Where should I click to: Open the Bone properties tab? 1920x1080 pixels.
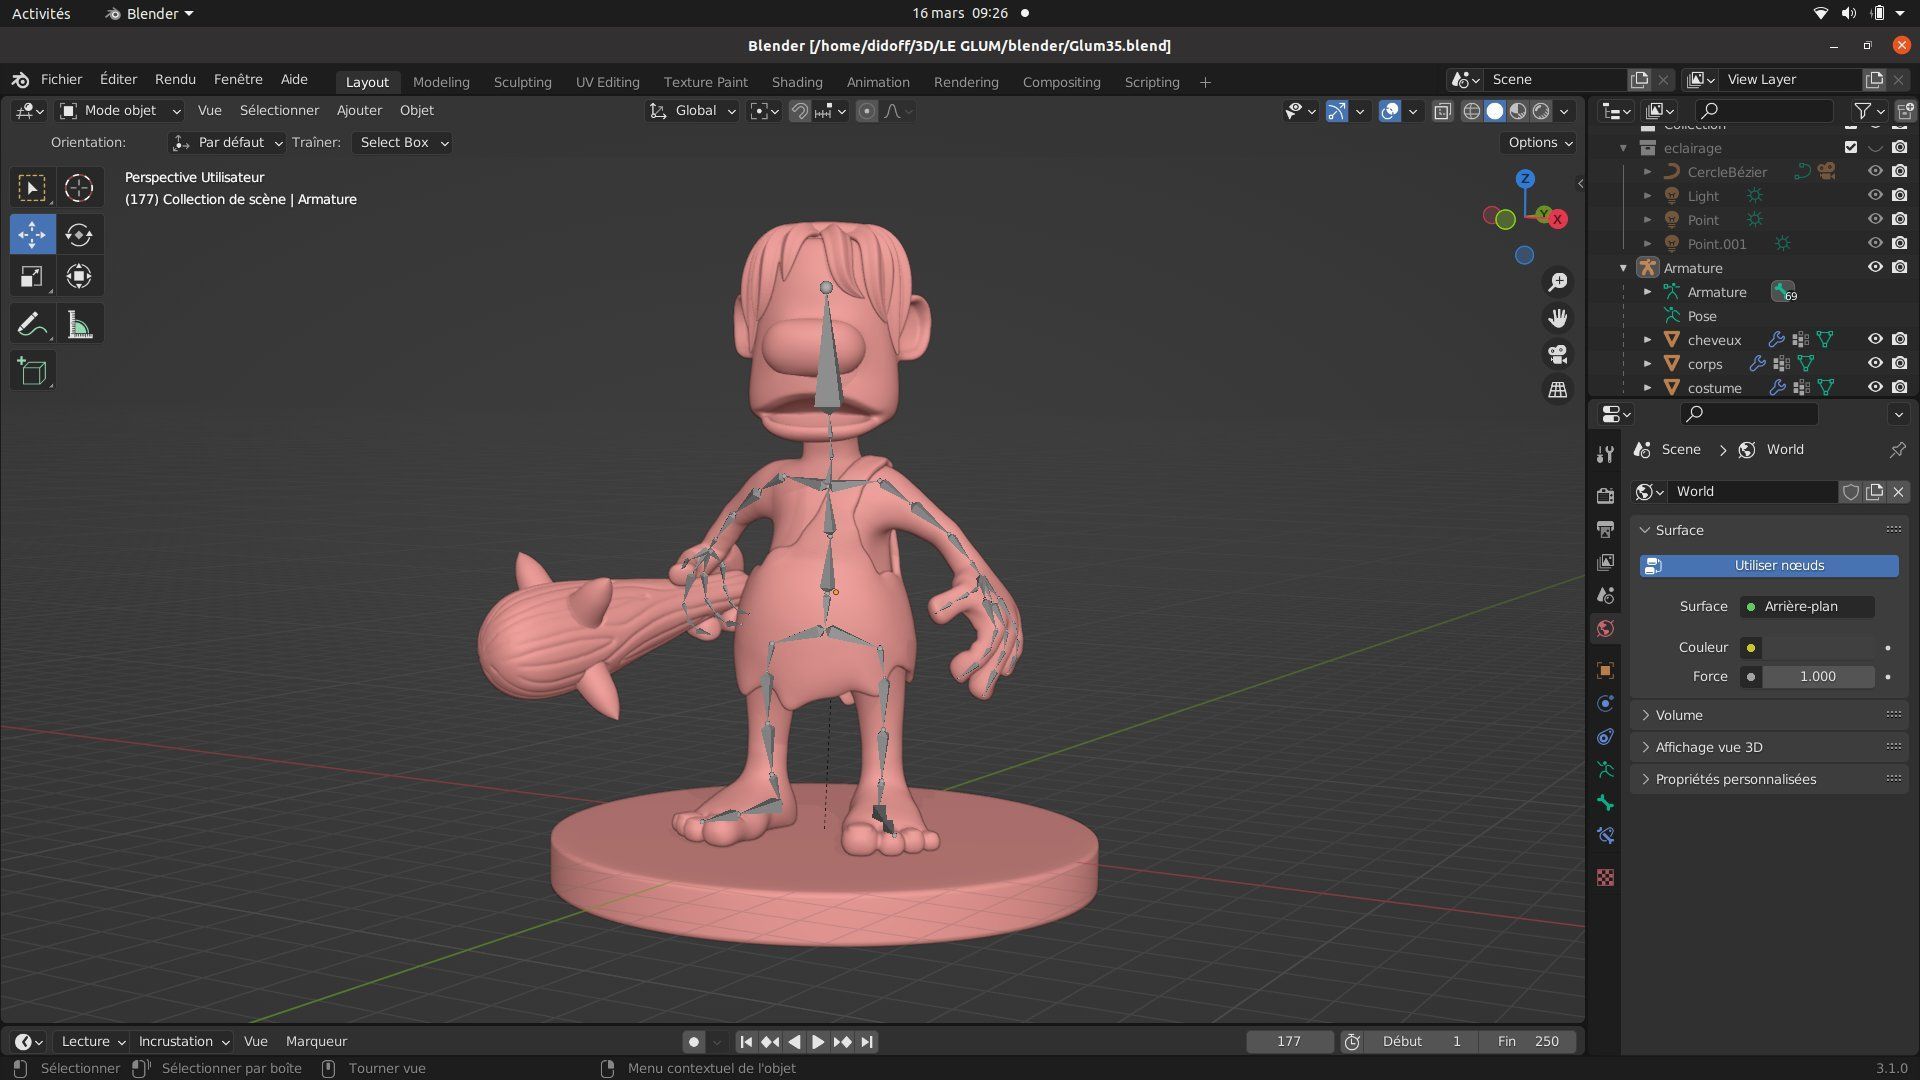pos(1605,803)
